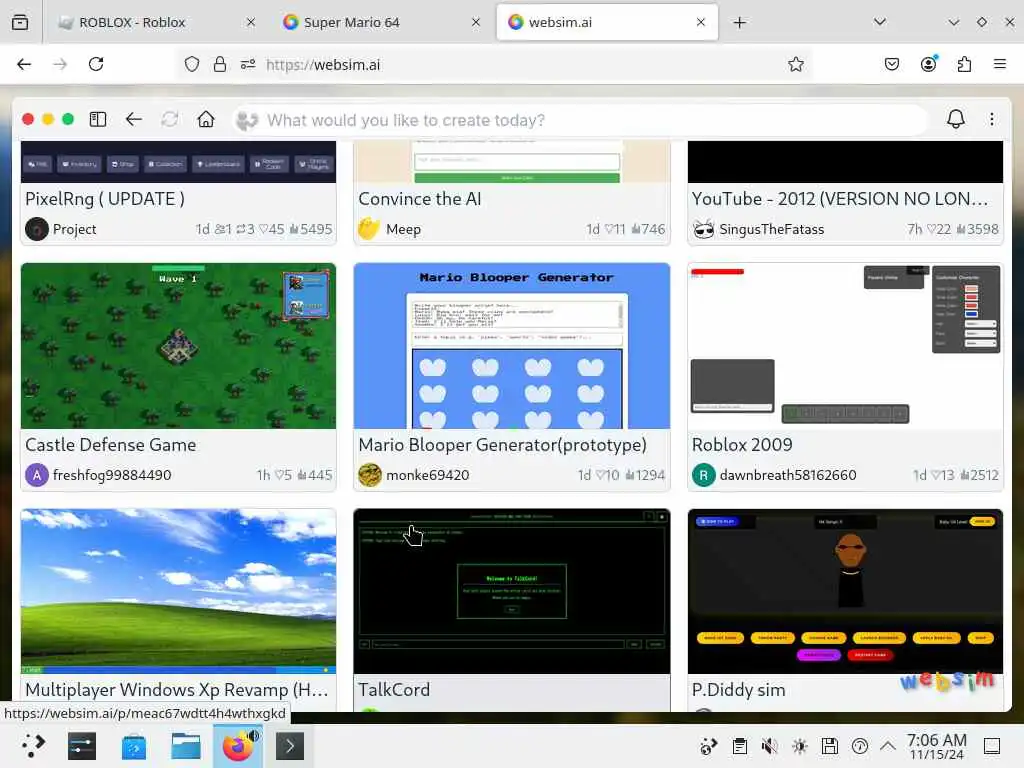The height and width of the screenshot is (768, 1024).
Task: Open the Pocket save icon
Action: (892, 64)
